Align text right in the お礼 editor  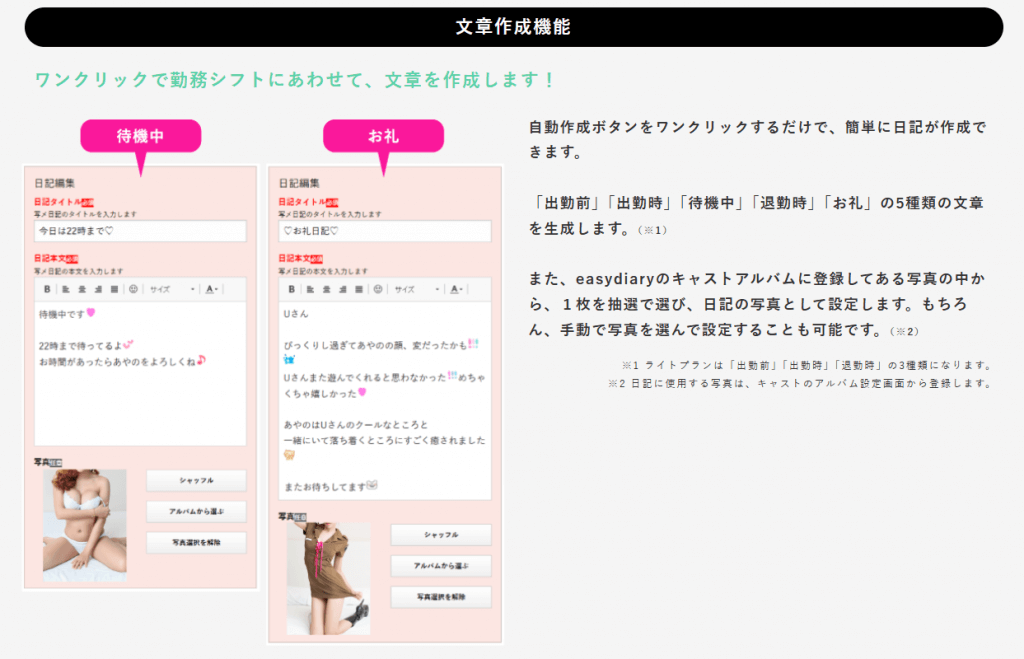[342, 289]
